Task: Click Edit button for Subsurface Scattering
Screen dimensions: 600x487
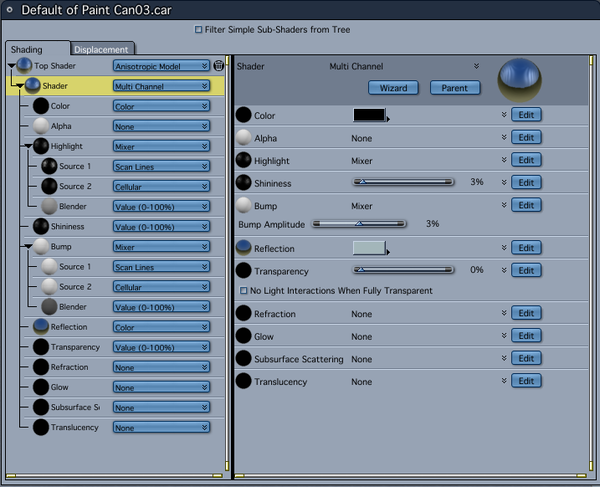Action: 526,358
